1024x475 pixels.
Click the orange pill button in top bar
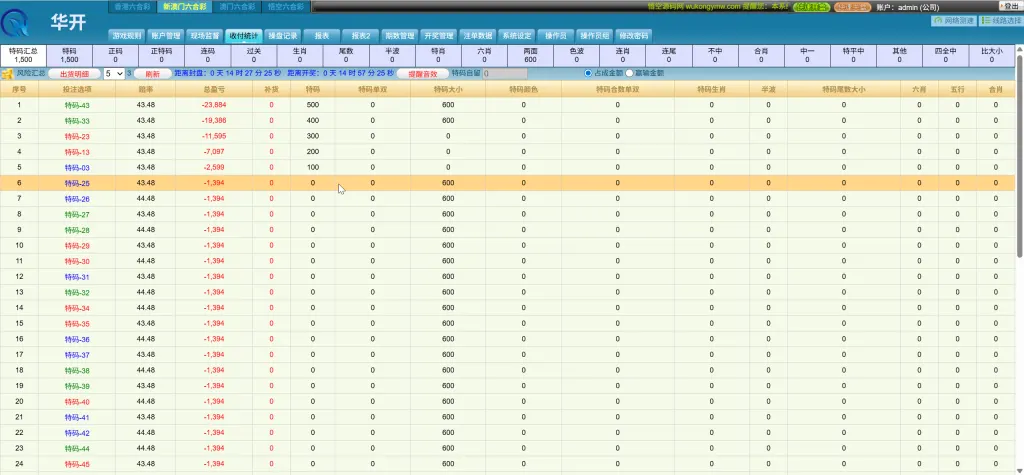point(852,7)
